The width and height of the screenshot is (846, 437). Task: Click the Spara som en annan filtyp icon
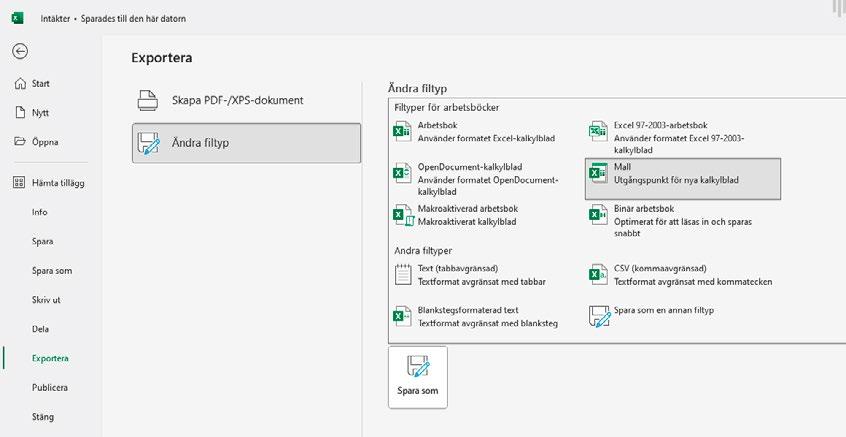(599, 317)
